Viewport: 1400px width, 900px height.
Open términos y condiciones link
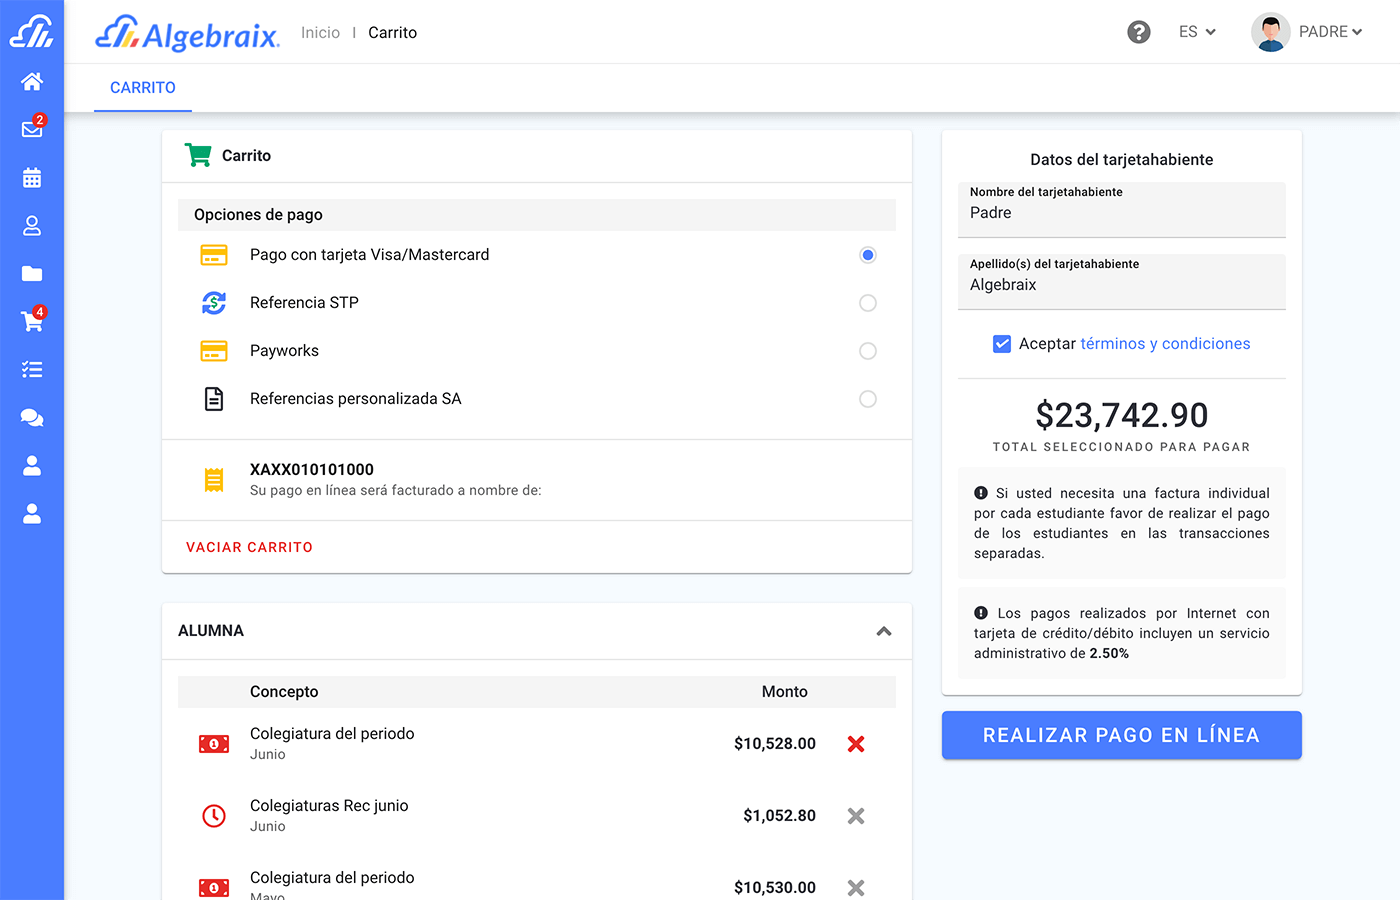(1165, 344)
